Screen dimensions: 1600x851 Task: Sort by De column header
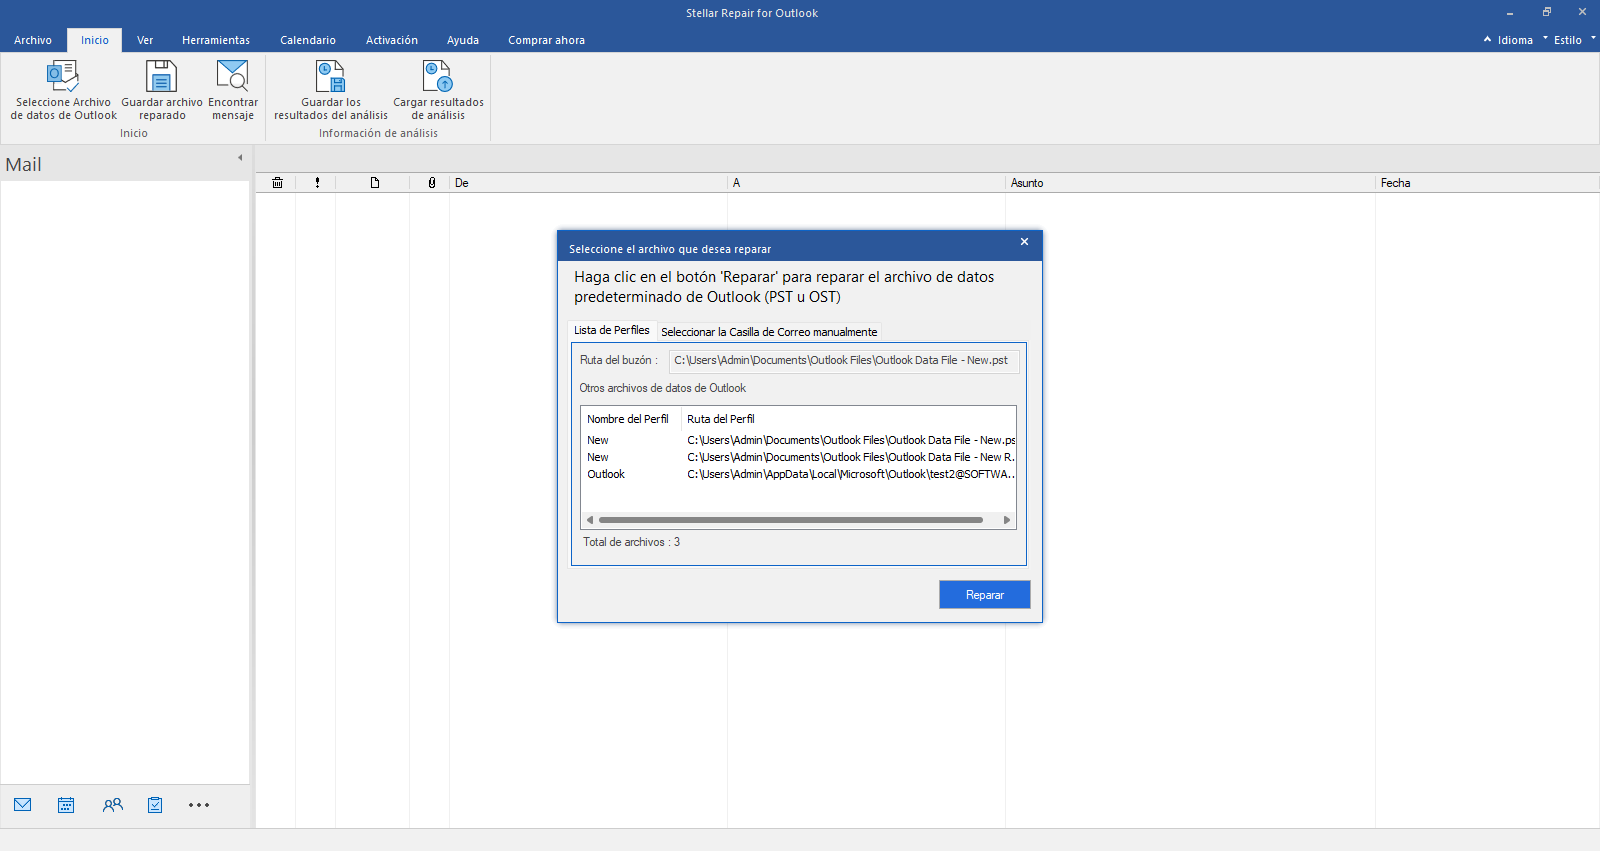point(588,183)
